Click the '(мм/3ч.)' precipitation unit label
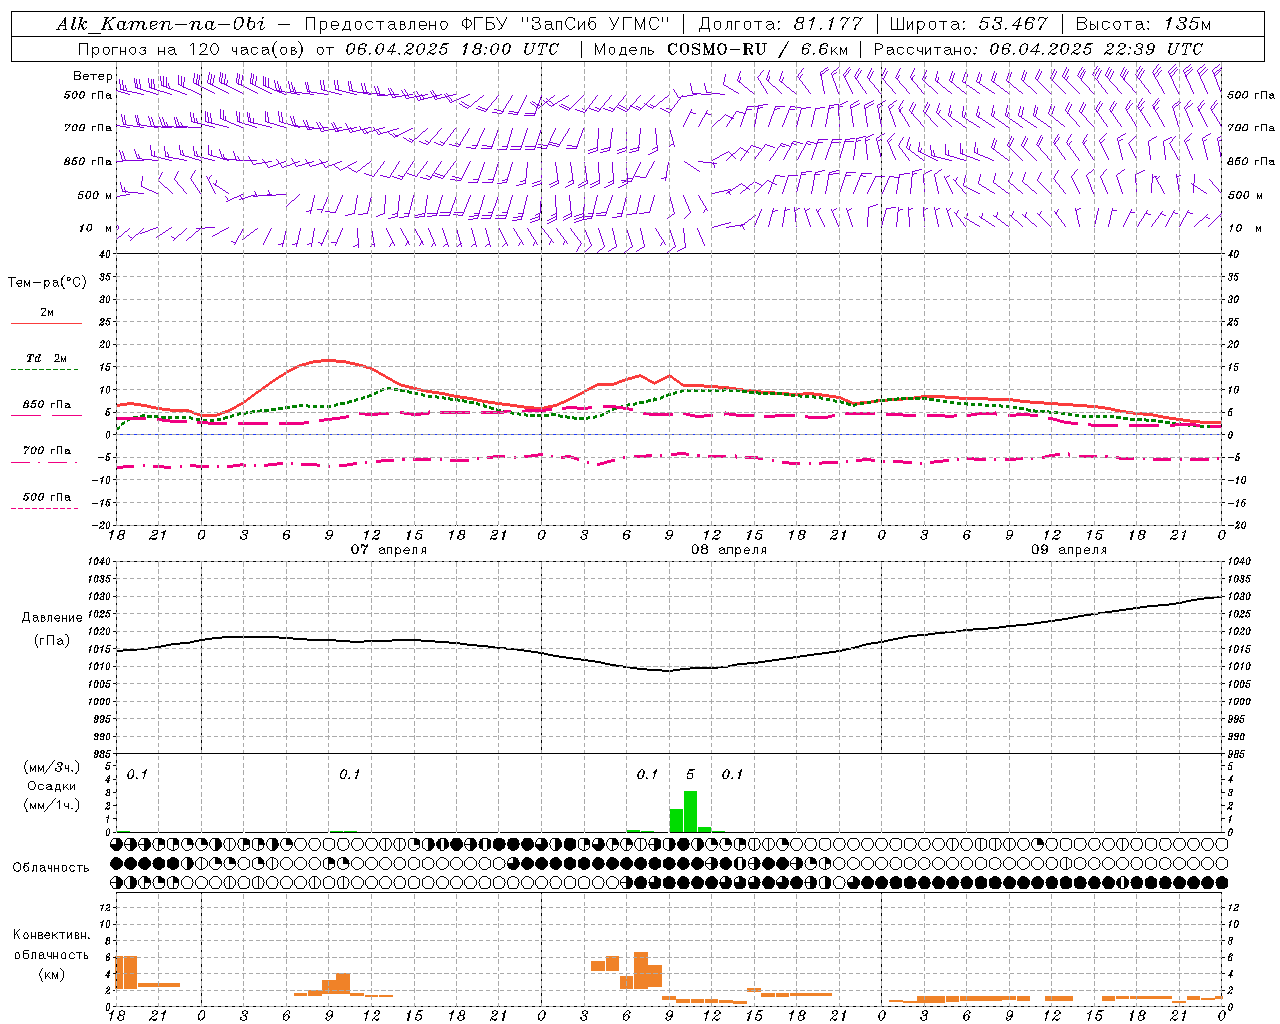This screenshot has height=1024, width=1280. [51, 767]
